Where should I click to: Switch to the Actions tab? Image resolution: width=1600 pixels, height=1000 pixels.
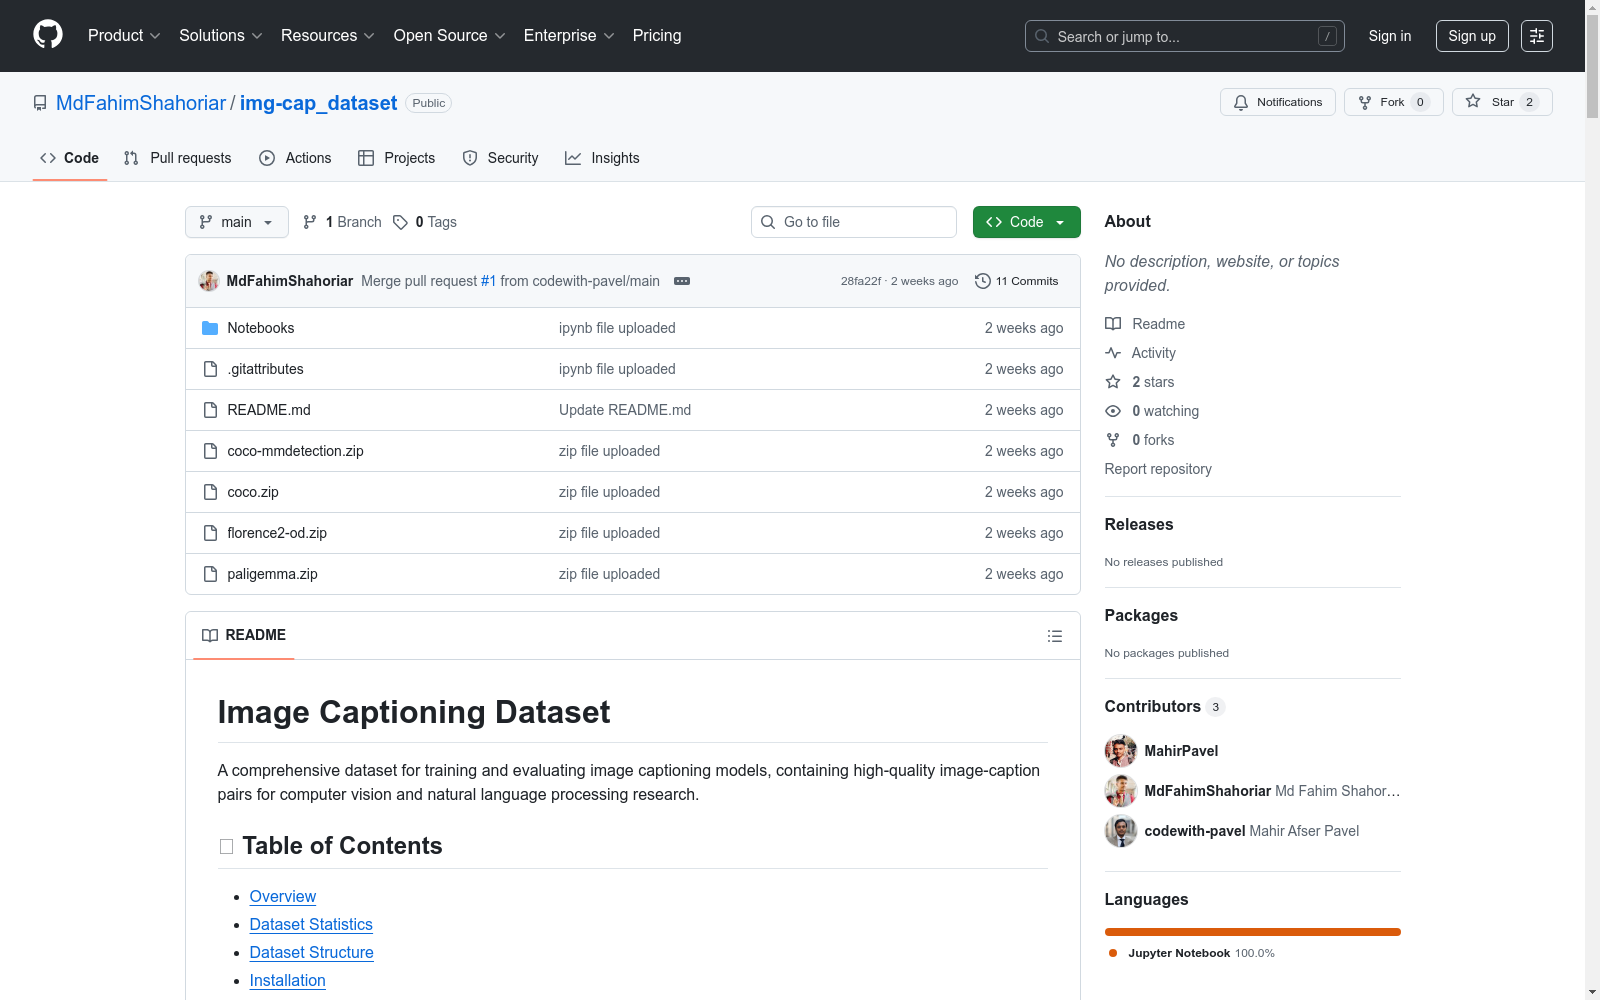(295, 158)
